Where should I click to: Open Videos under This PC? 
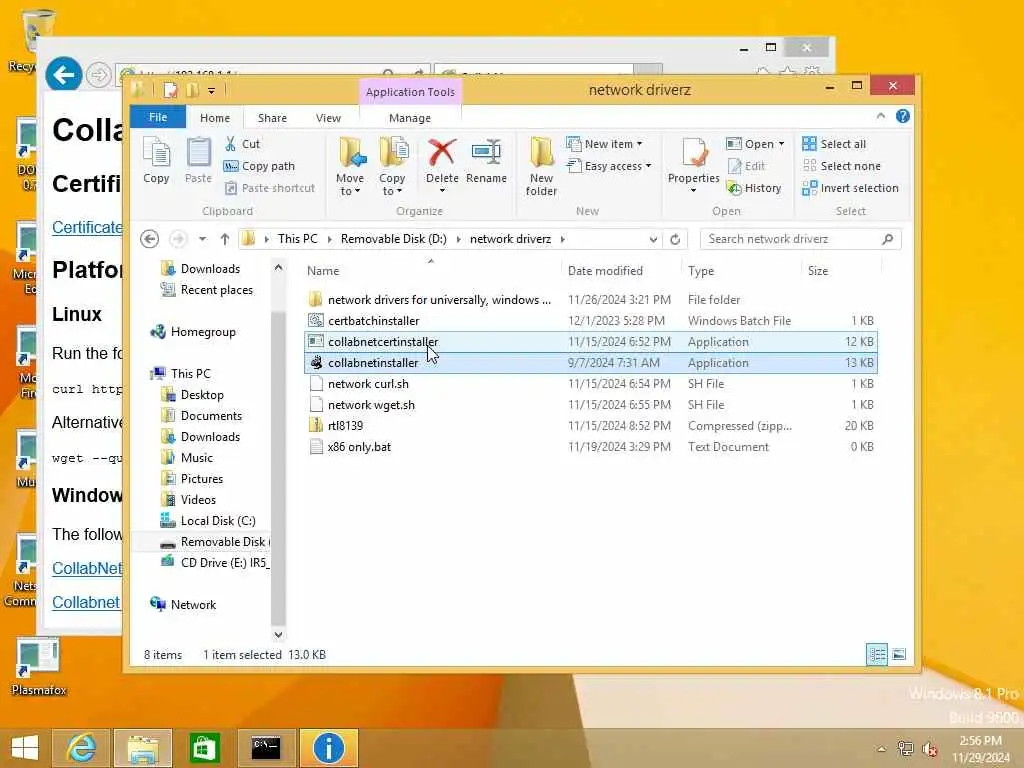coord(189,500)
